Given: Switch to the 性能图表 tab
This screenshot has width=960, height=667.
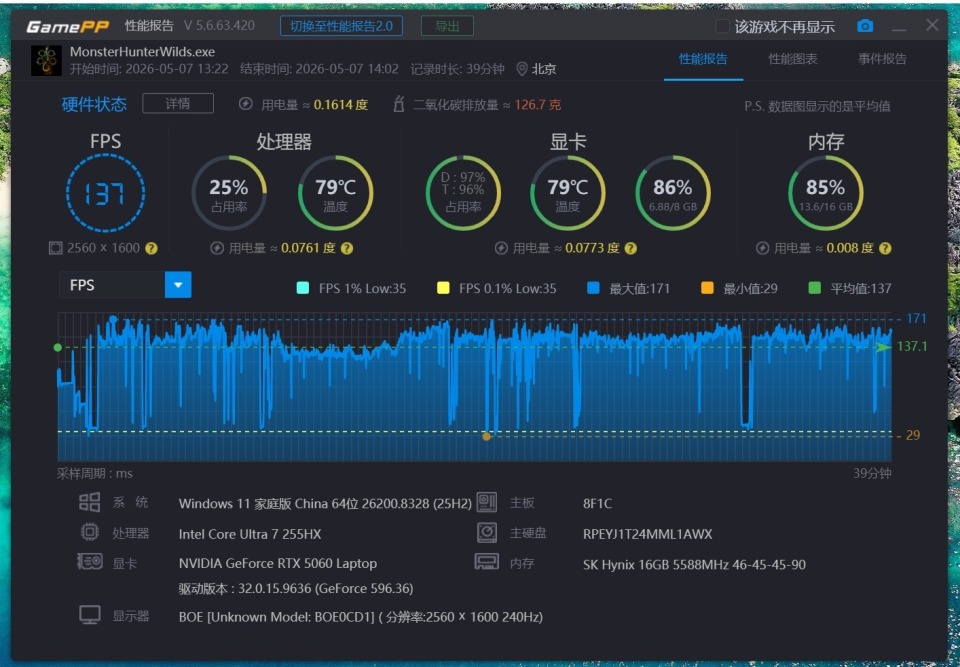Looking at the screenshot, I should pos(793,59).
